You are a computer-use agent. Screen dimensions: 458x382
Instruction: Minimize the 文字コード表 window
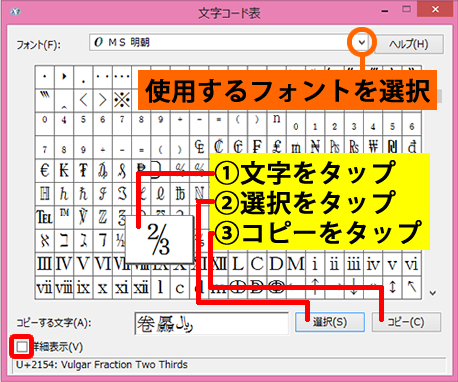385,11
